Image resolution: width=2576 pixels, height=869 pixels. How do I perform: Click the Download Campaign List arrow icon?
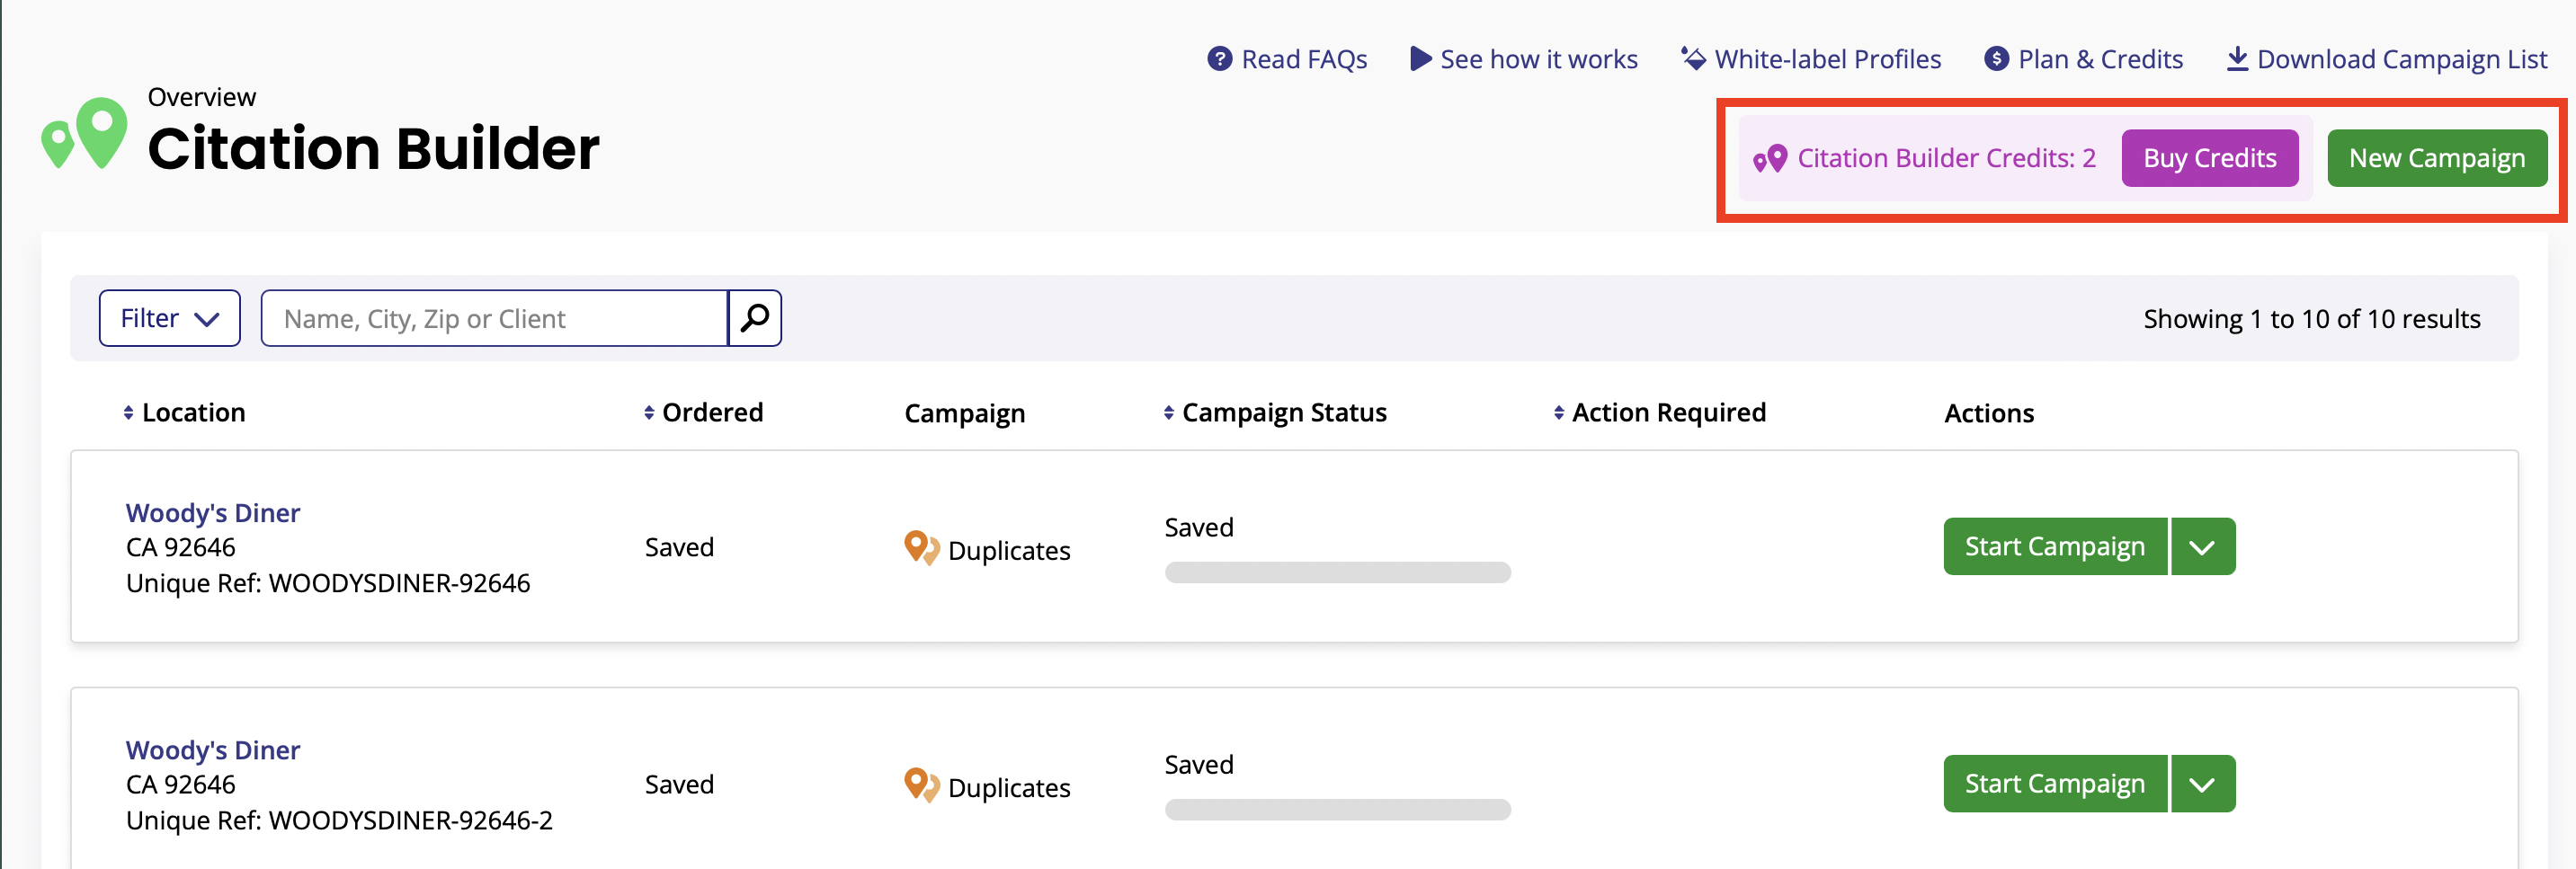coord(2237,59)
